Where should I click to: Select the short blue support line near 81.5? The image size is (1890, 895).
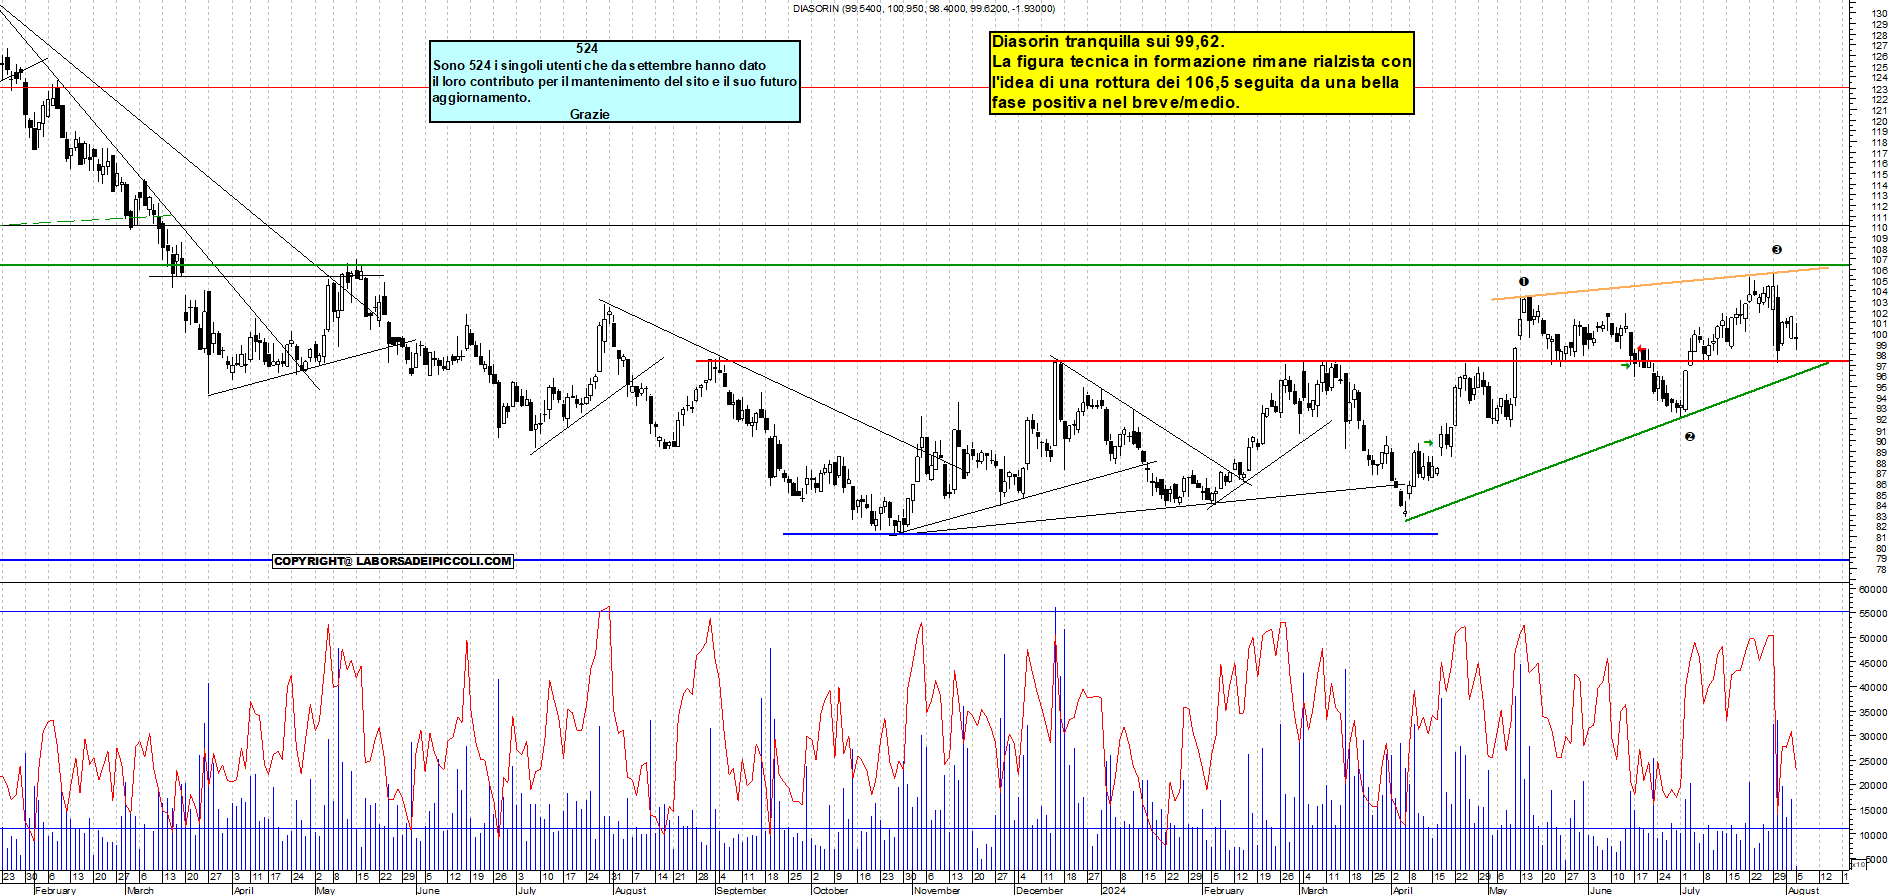1110,534
